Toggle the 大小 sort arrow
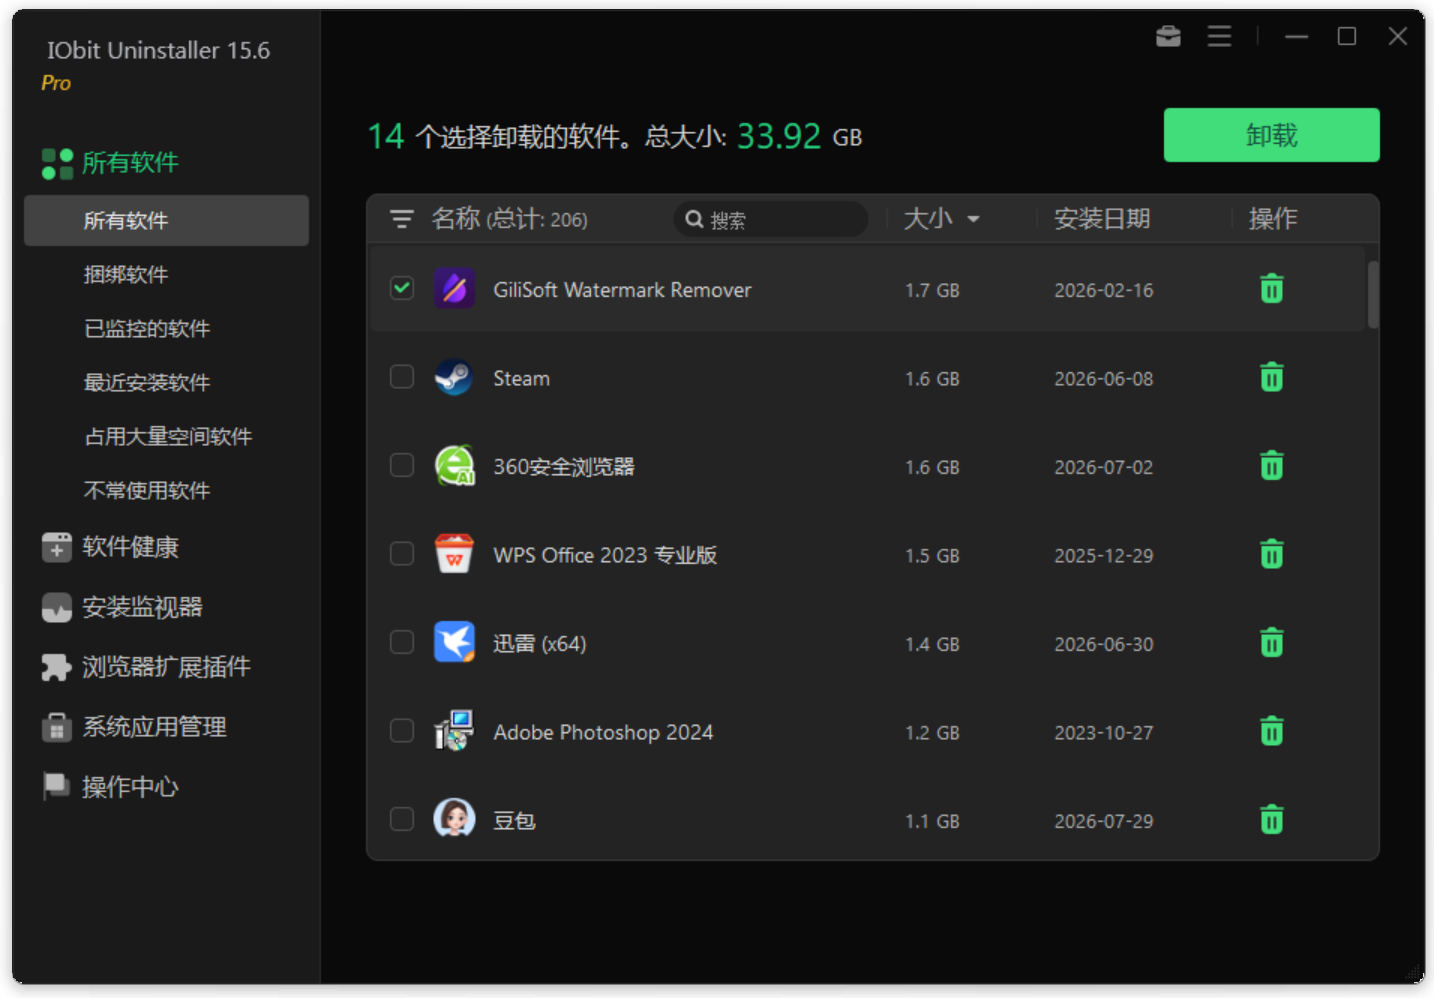 pos(973,220)
